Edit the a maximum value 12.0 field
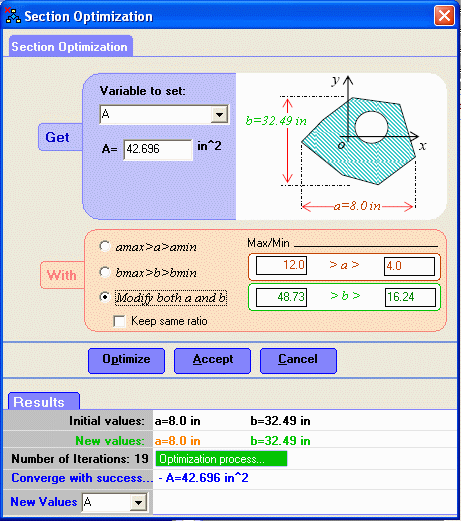This screenshot has height=521, width=461. click(281, 265)
